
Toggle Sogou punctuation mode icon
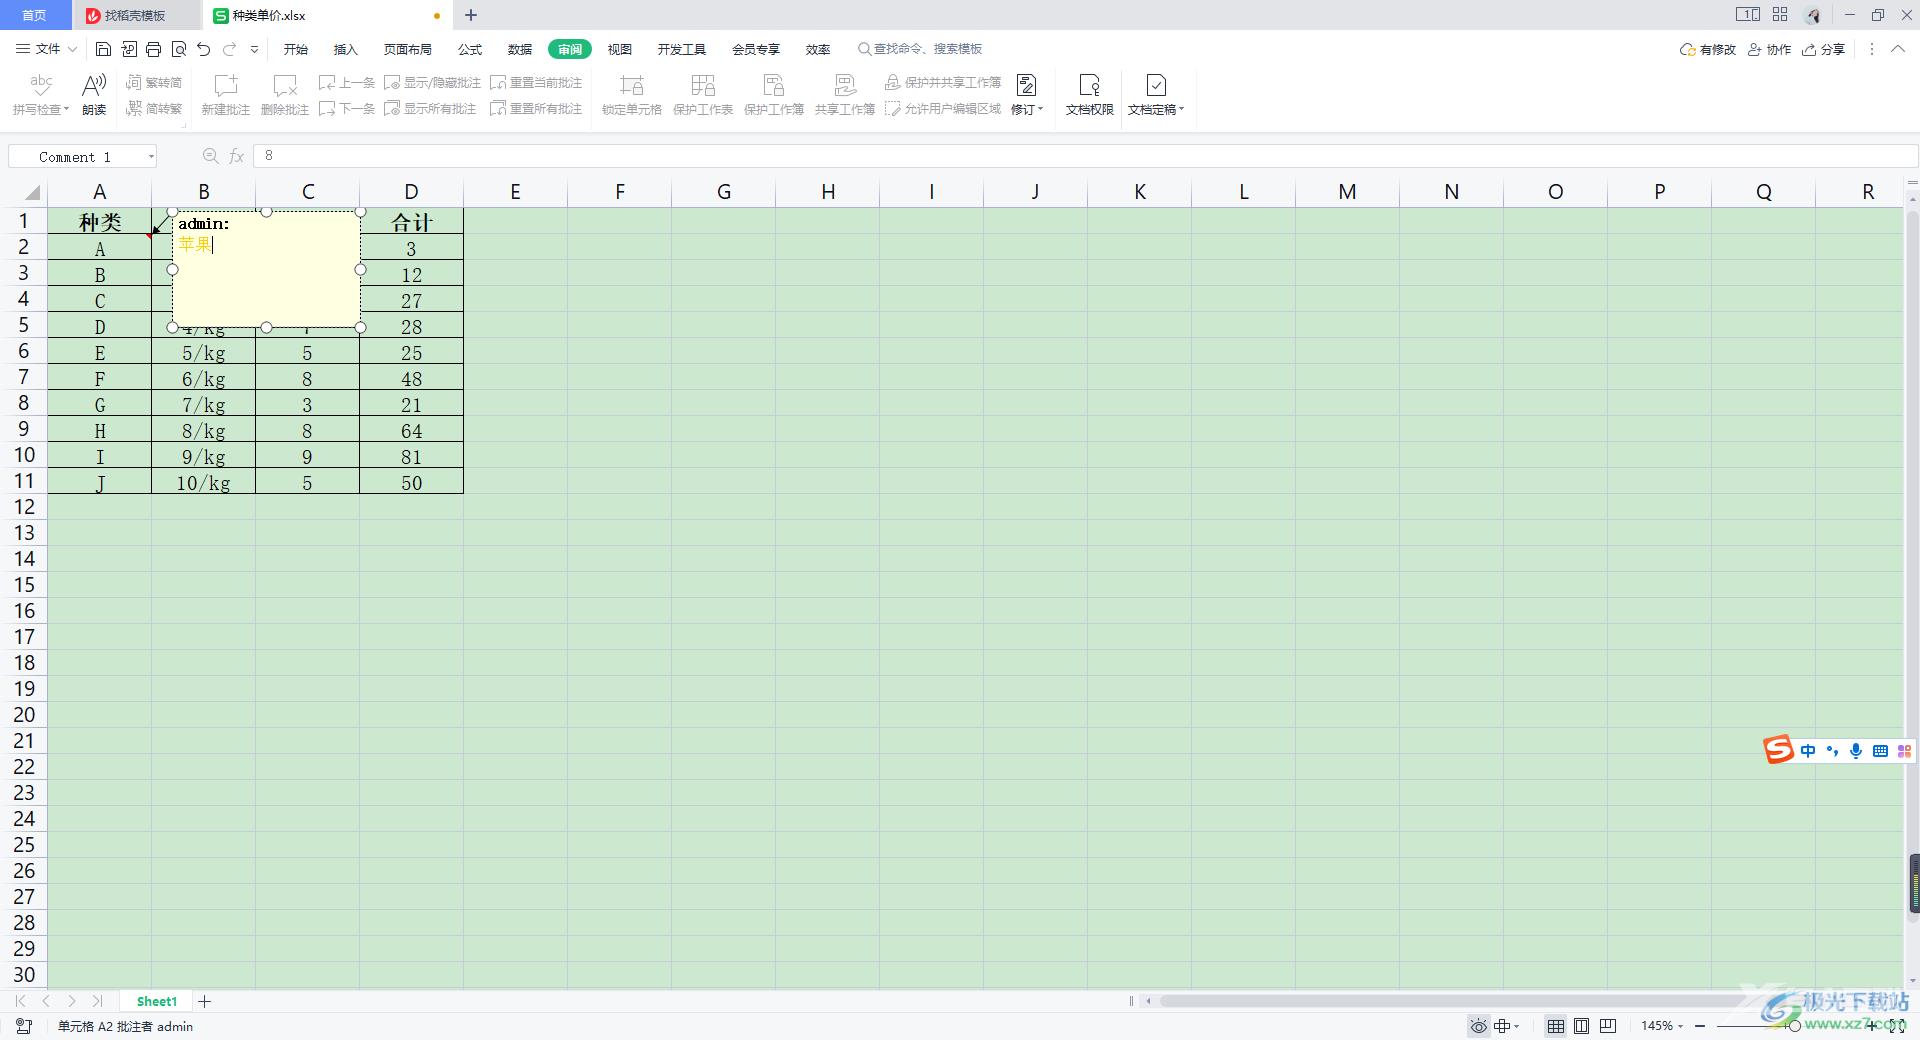coord(1832,751)
